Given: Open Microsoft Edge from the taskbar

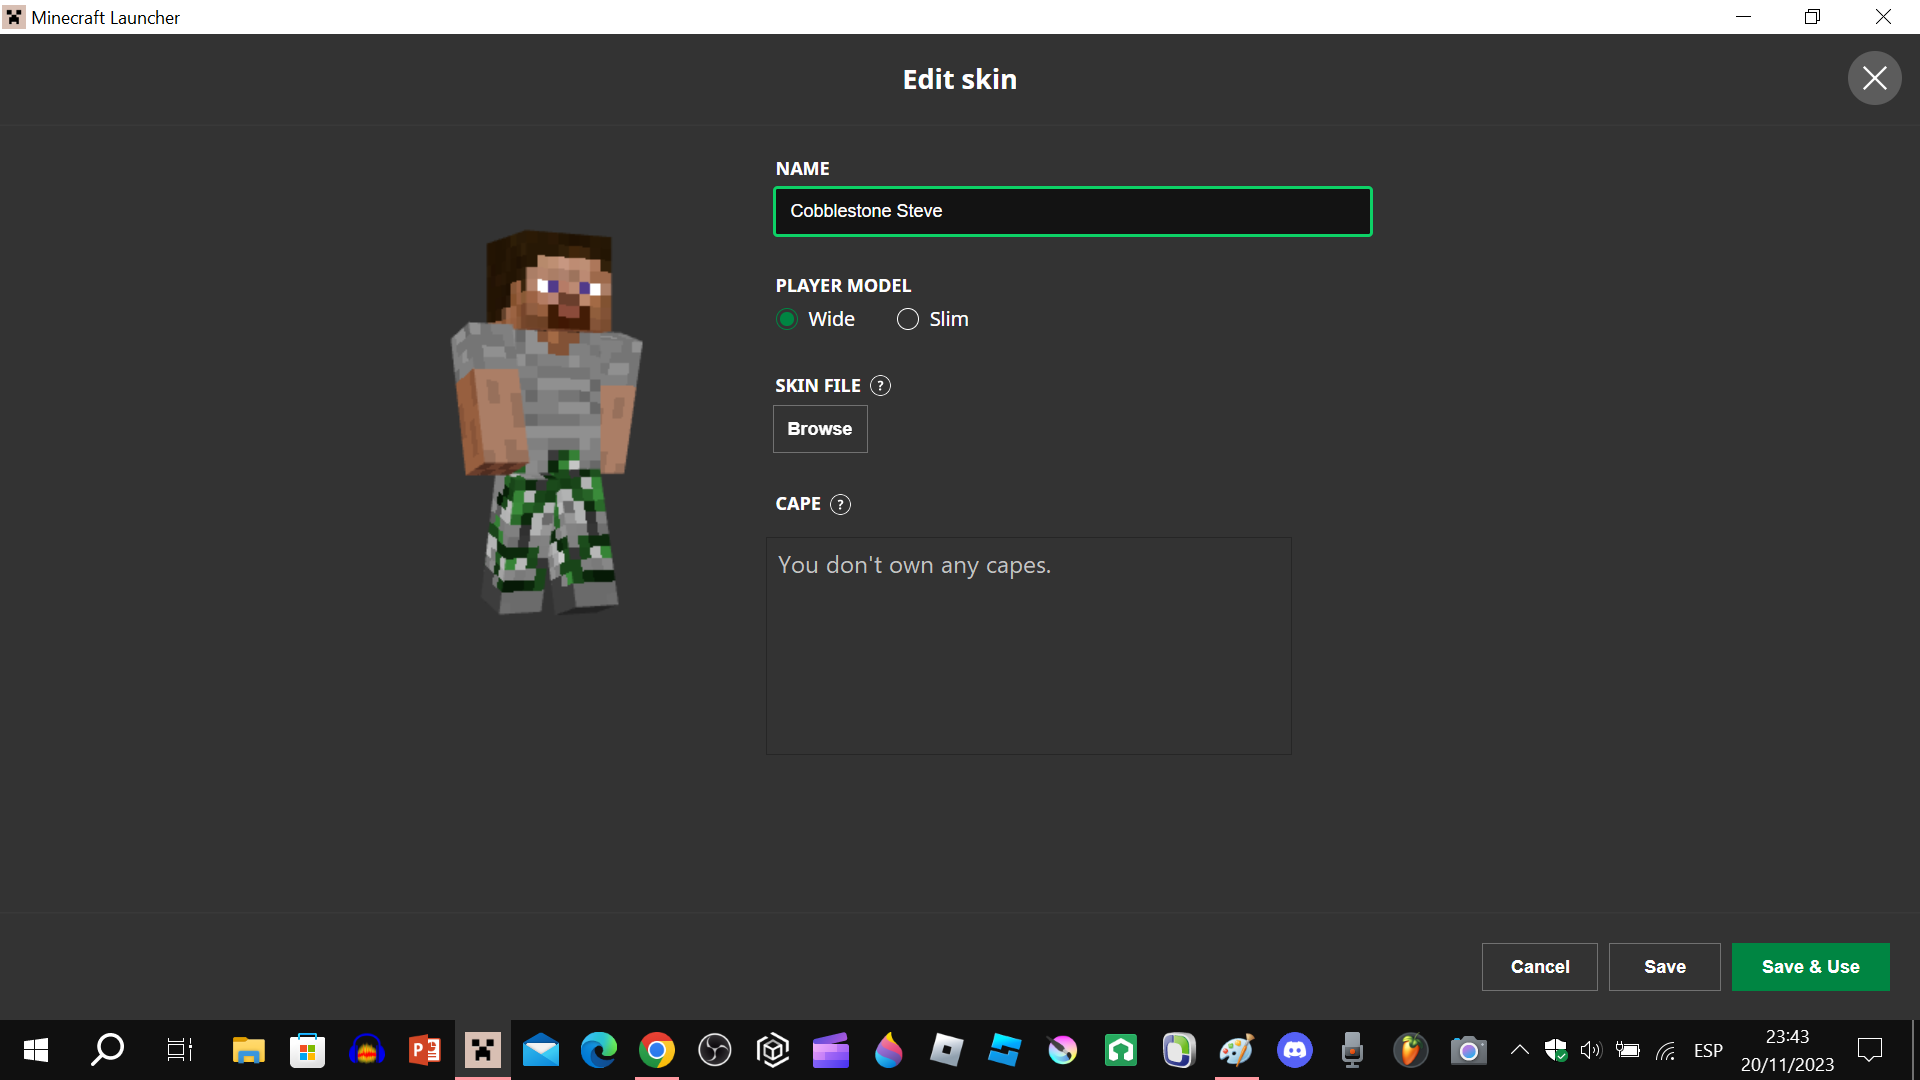Looking at the screenshot, I should pyautogui.click(x=599, y=1050).
